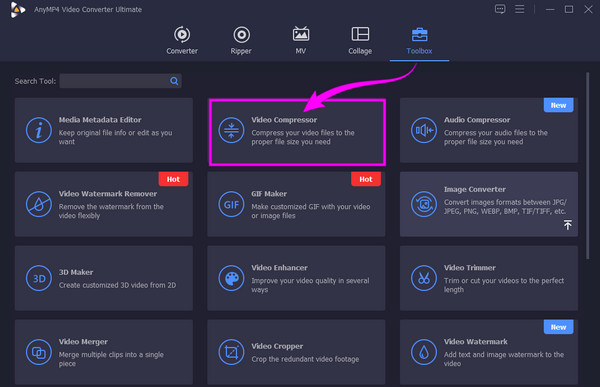The width and height of the screenshot is (600, 387).
Task: Open the 3D Maker title
Action: tap(76, 272)
